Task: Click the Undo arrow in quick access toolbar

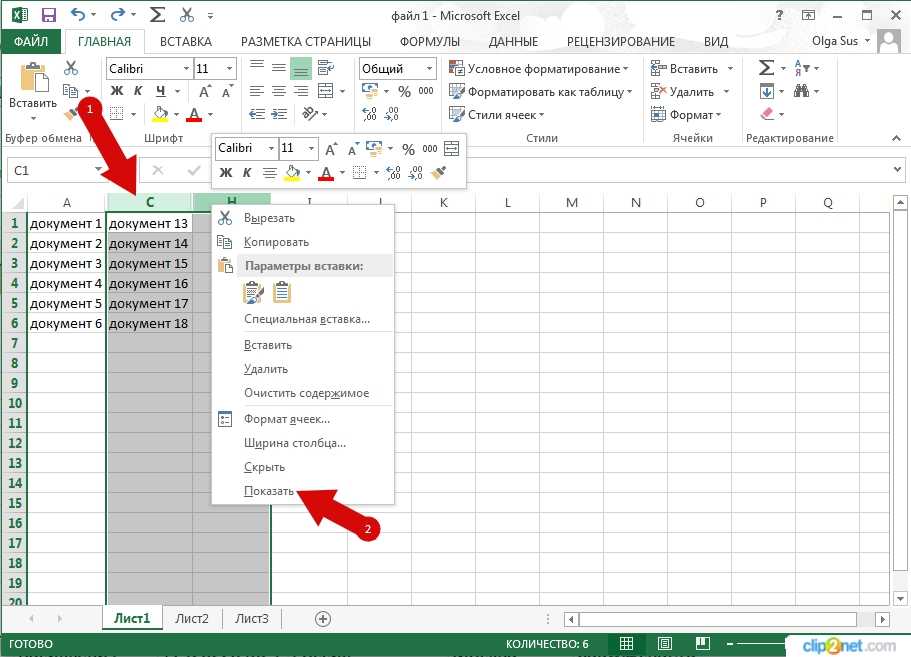Action: 78,15
